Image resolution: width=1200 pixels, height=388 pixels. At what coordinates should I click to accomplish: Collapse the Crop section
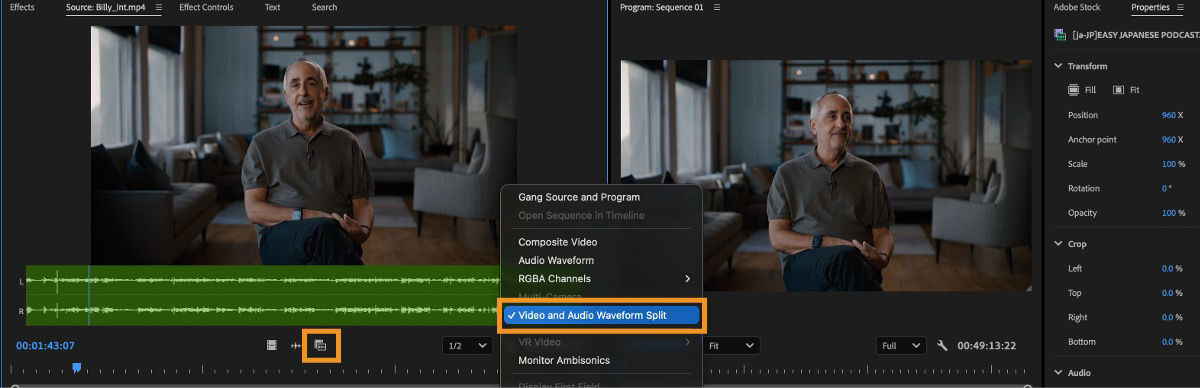[x=1058, y=244]
